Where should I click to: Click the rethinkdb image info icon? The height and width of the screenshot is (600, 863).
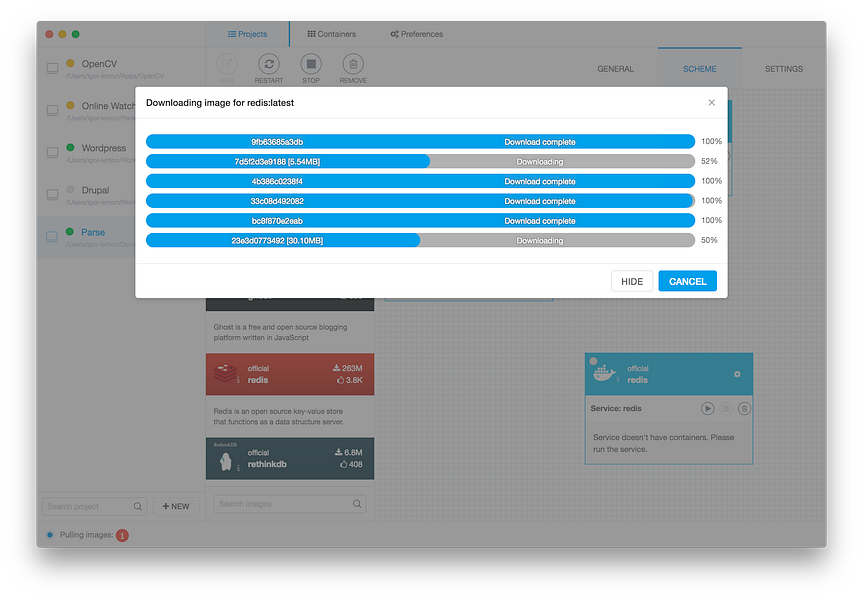click(x=238, y=468)
